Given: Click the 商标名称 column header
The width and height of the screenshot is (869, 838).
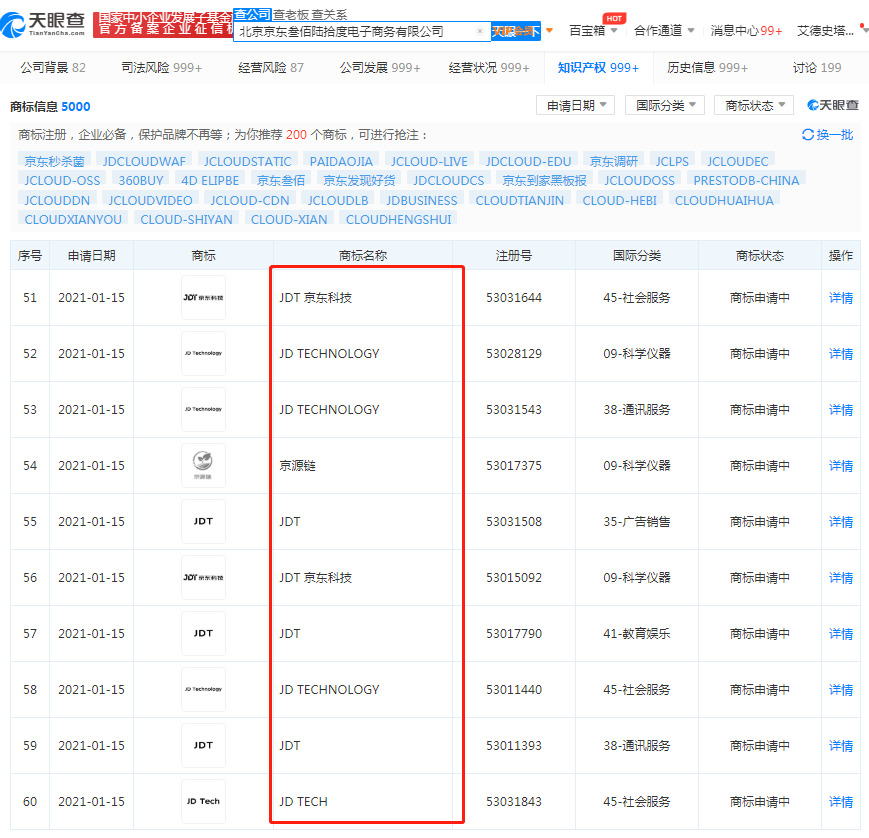Looking at the screenshot, I should point(363,256).
